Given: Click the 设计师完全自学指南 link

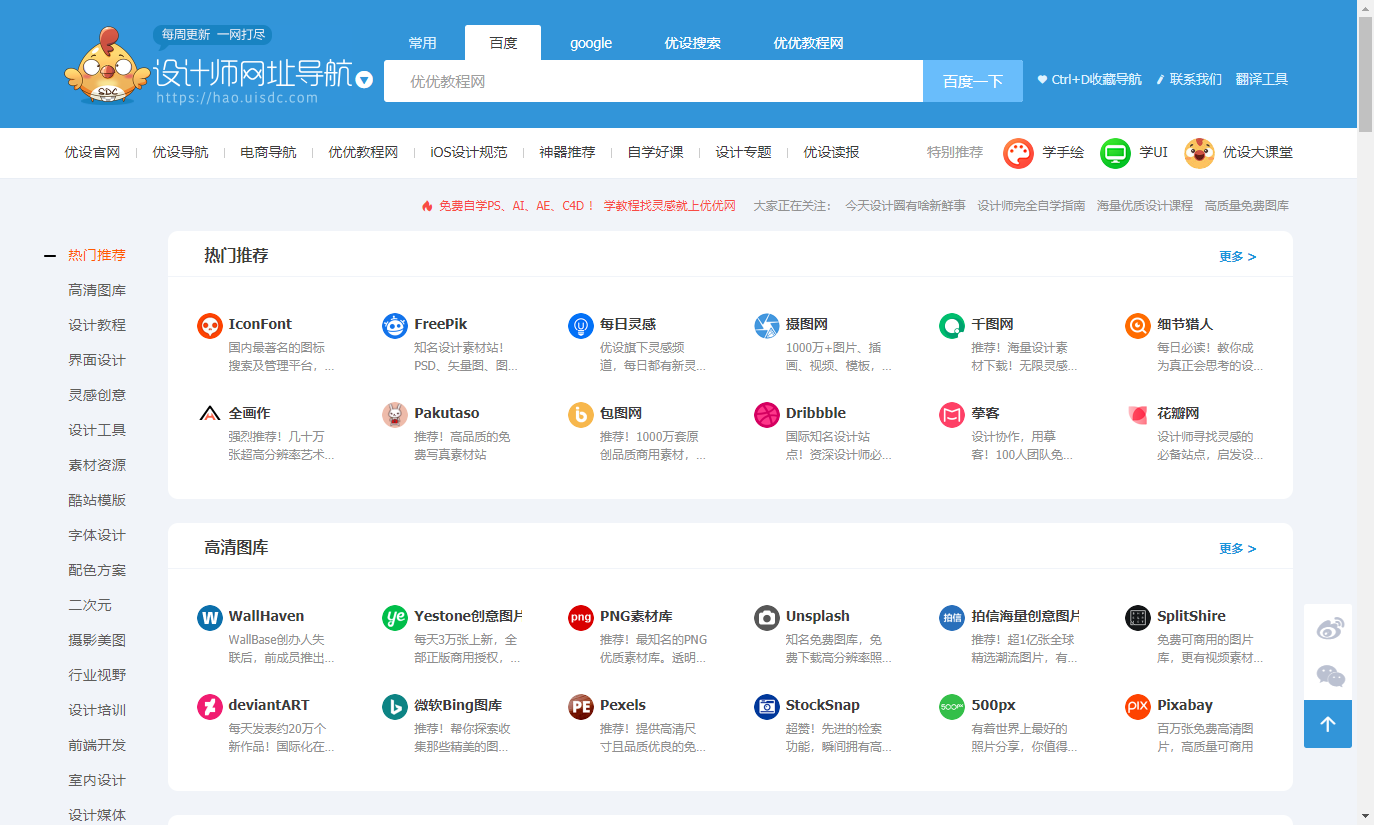Looking at the screenshot, I should (x=1031, y=205).
